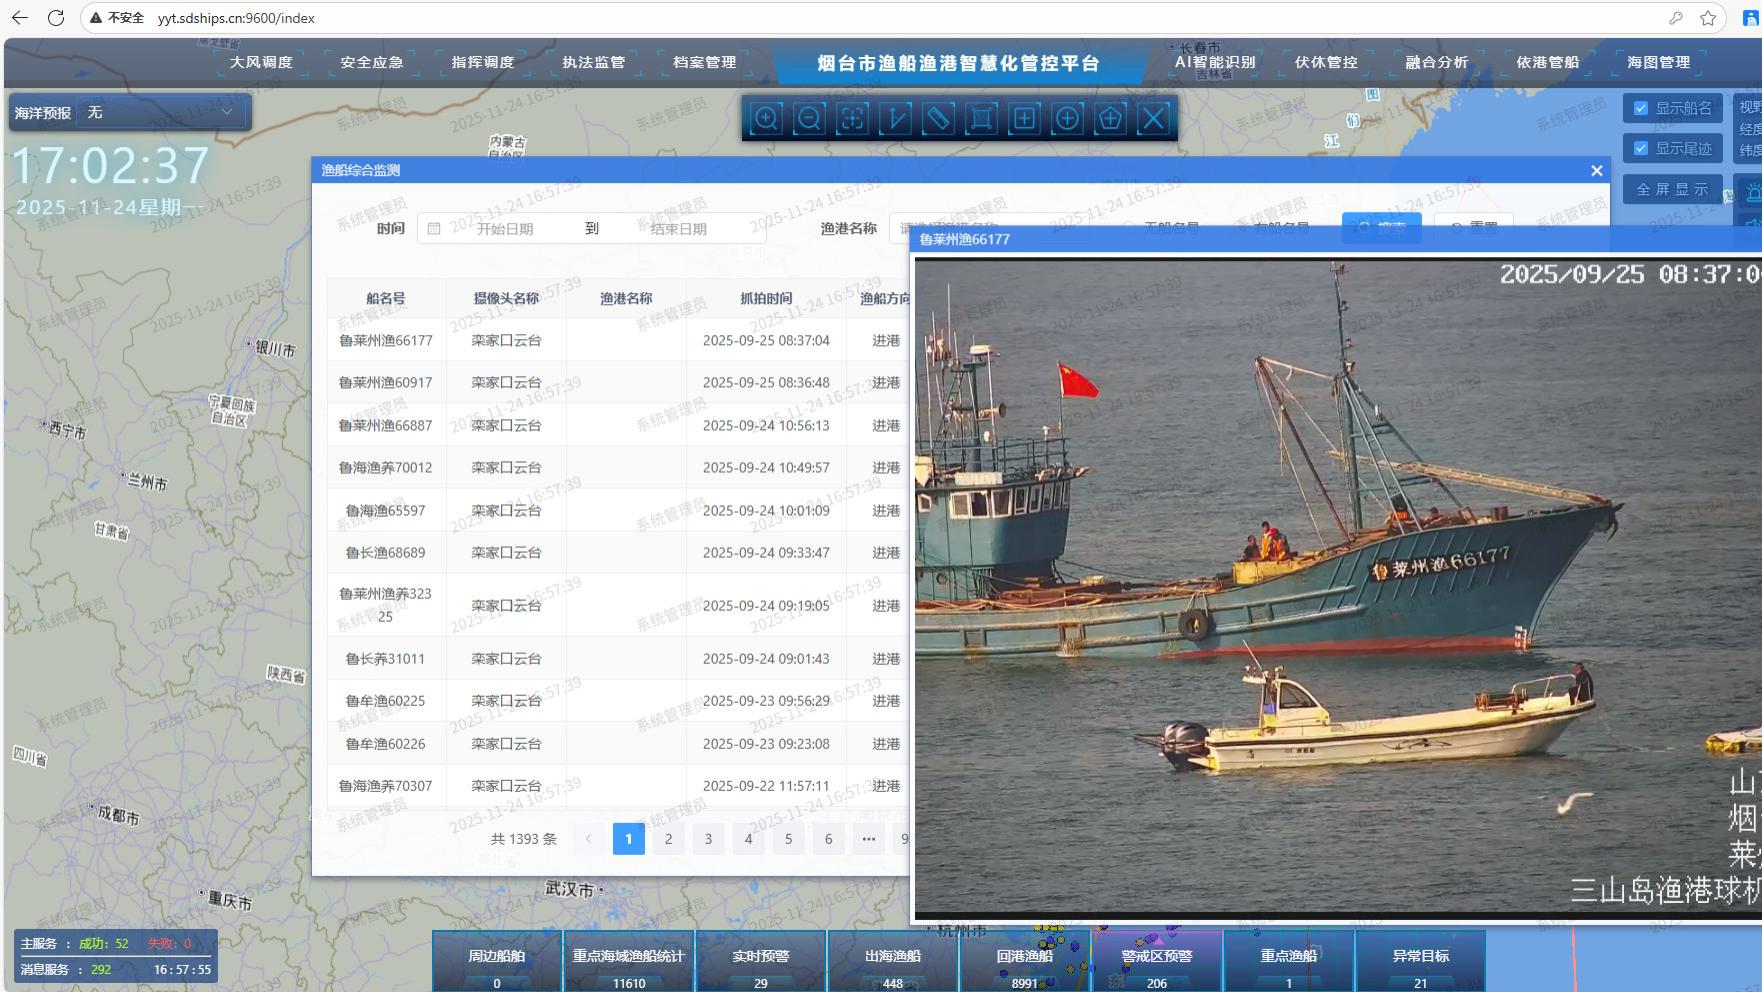Click the 鲁莱州渔66177 ship snapshot image

1338,588
